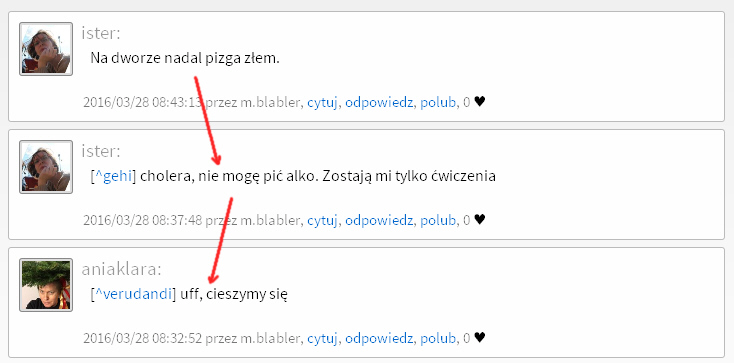The width and height of the screenshot is (734, 363).
Task: Open aniaklara's avatar thumbnail
Action: tap(46, 285)
